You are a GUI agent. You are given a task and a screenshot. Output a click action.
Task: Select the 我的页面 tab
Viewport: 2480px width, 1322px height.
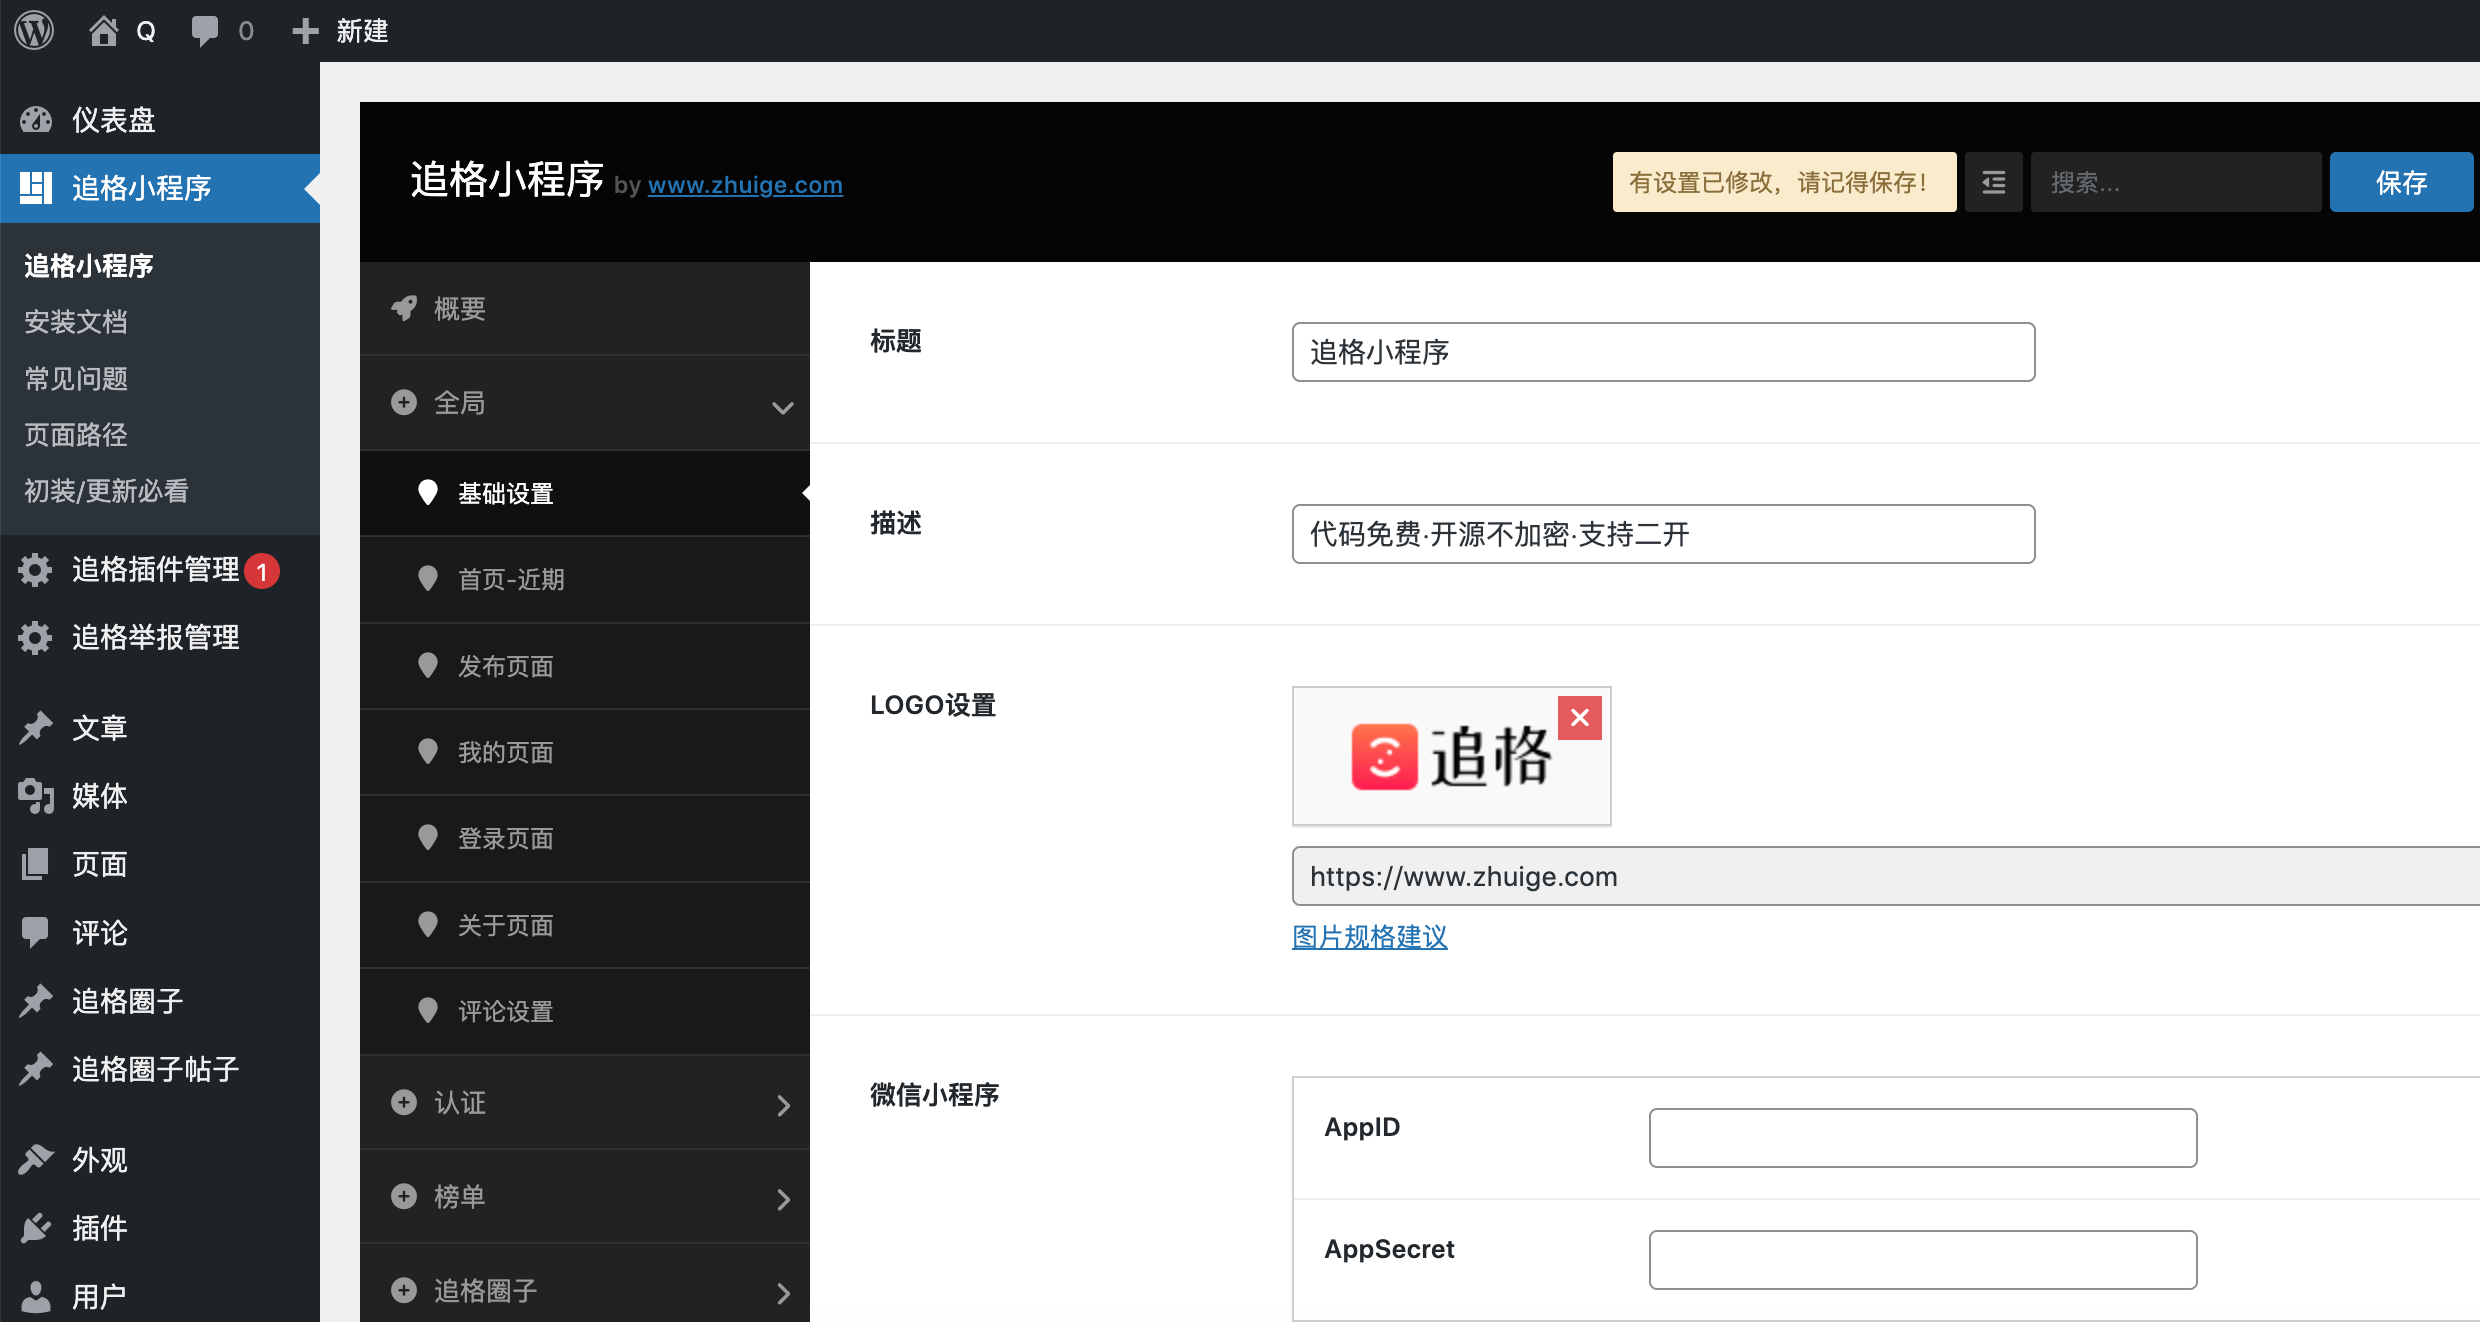click(x=585, y=752)
